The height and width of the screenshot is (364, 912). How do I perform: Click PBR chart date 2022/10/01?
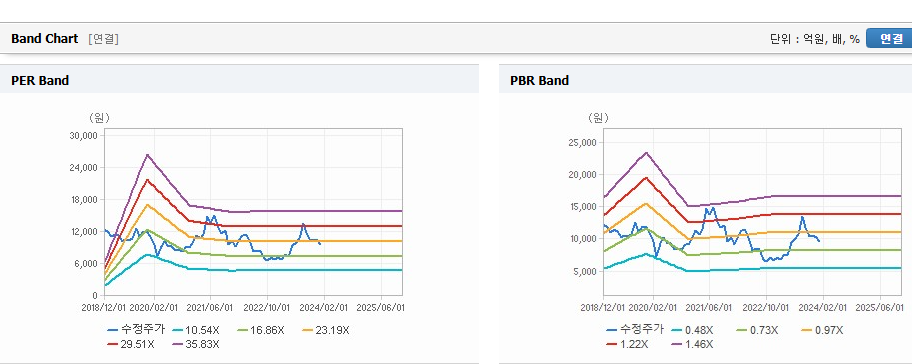[766, 307]
